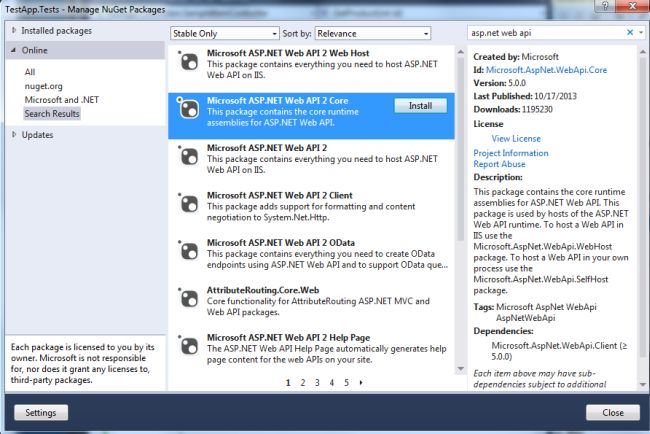Open the Stable Only dropdown
The width and height of the screenshot is (650, 434).
point(224,34)
